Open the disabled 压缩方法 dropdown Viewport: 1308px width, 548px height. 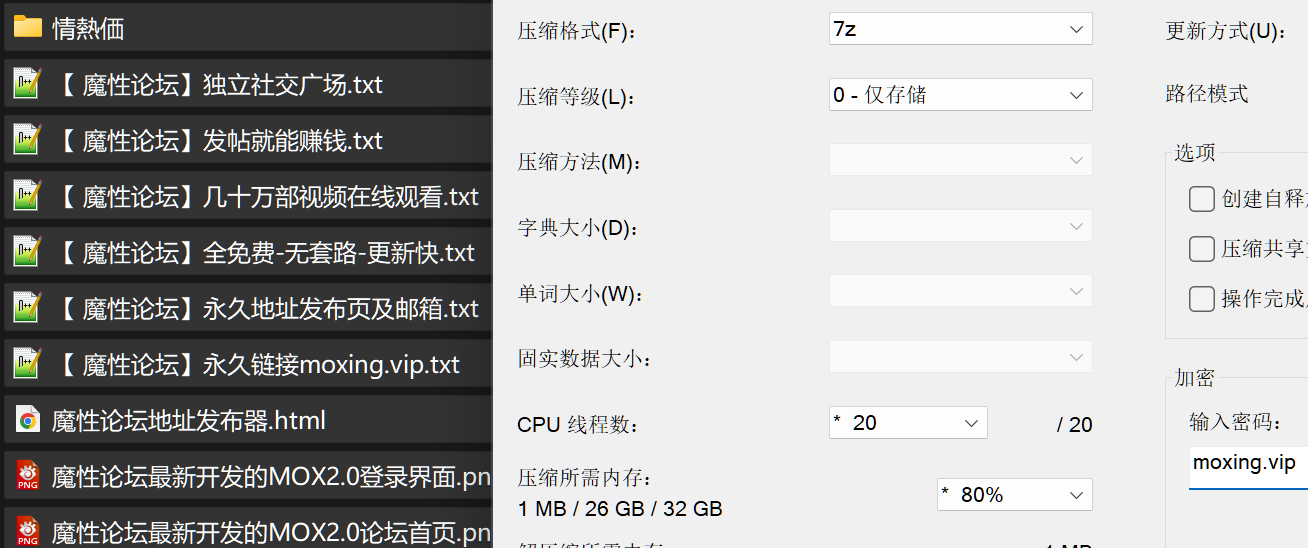coord(961,160)
